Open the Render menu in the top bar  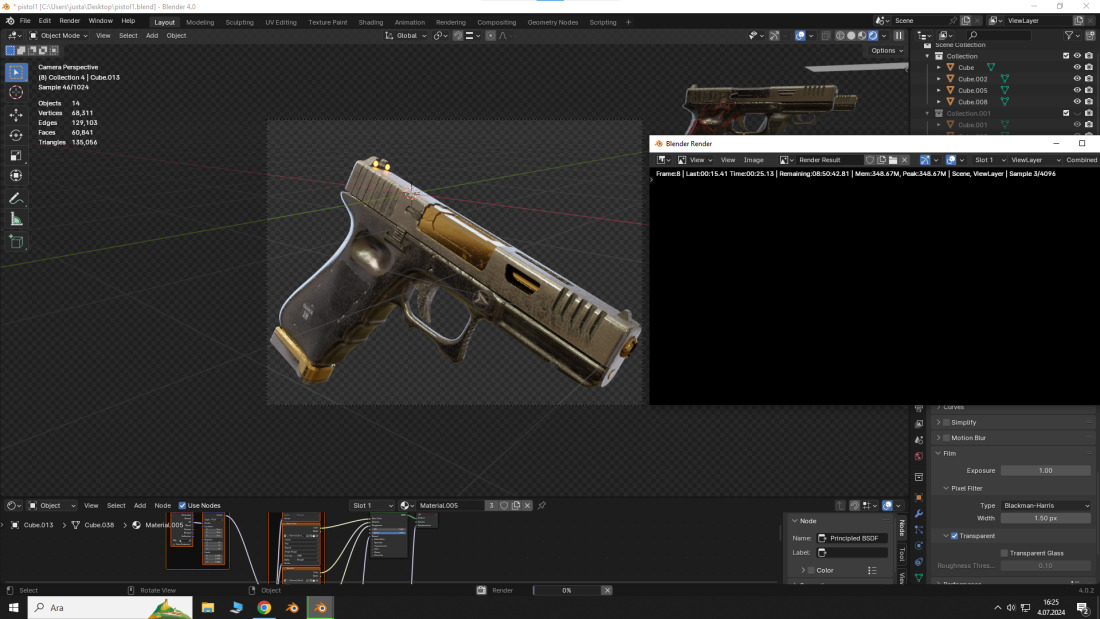click(69, 21)
